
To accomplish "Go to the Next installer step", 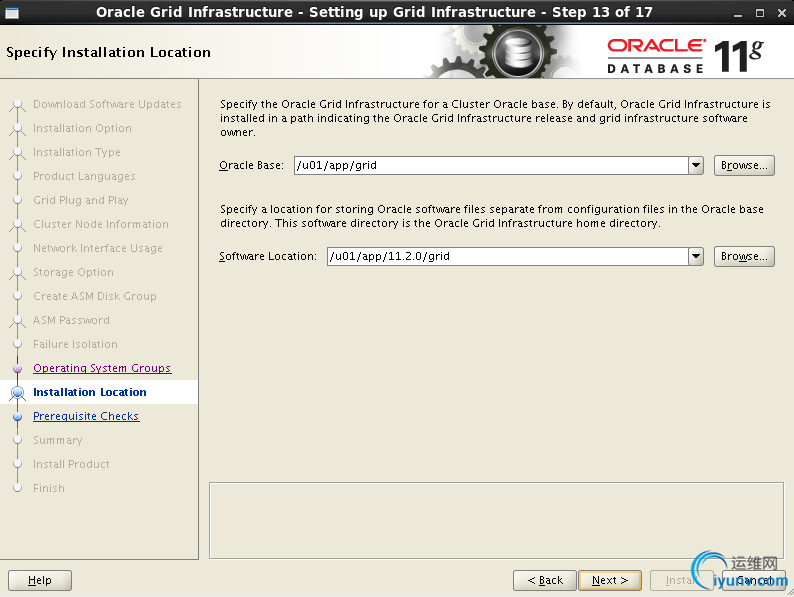I will click(x=610, y=580).
